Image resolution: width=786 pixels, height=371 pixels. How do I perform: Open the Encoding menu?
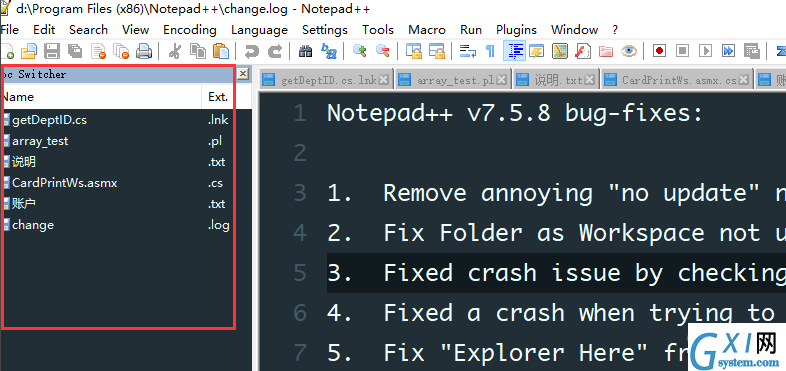pos(189,30)
